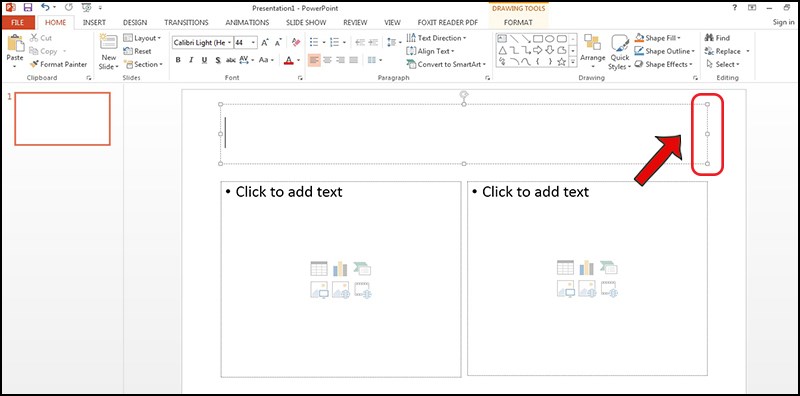The width and height of the screenshot is (800, 396).
Task: Decrease the font size
Action: (x=278, y=43)
